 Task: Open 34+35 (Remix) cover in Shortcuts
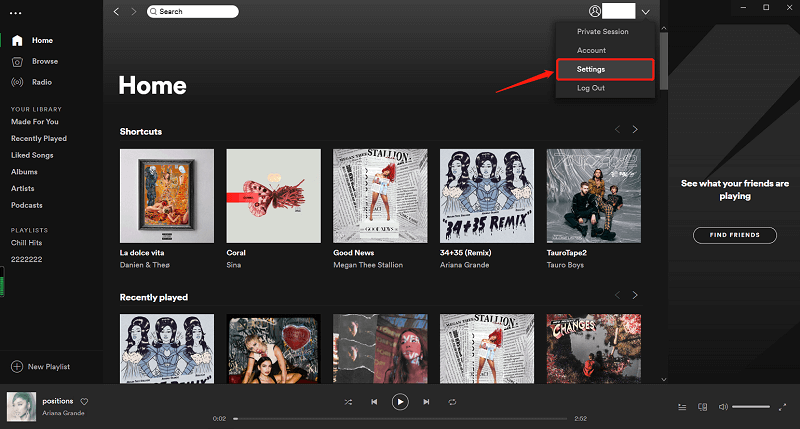[487, 196]
